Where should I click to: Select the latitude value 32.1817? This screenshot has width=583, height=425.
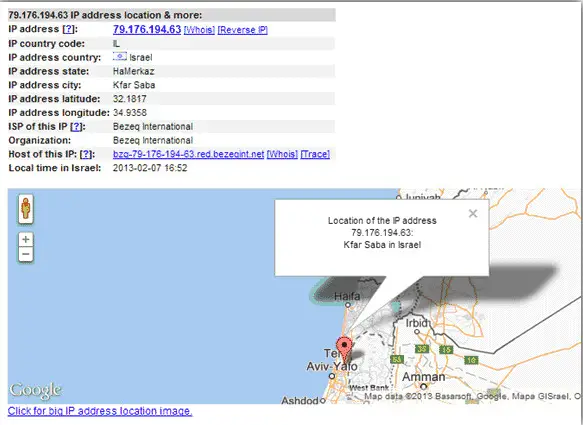click(x=129, y=99)
